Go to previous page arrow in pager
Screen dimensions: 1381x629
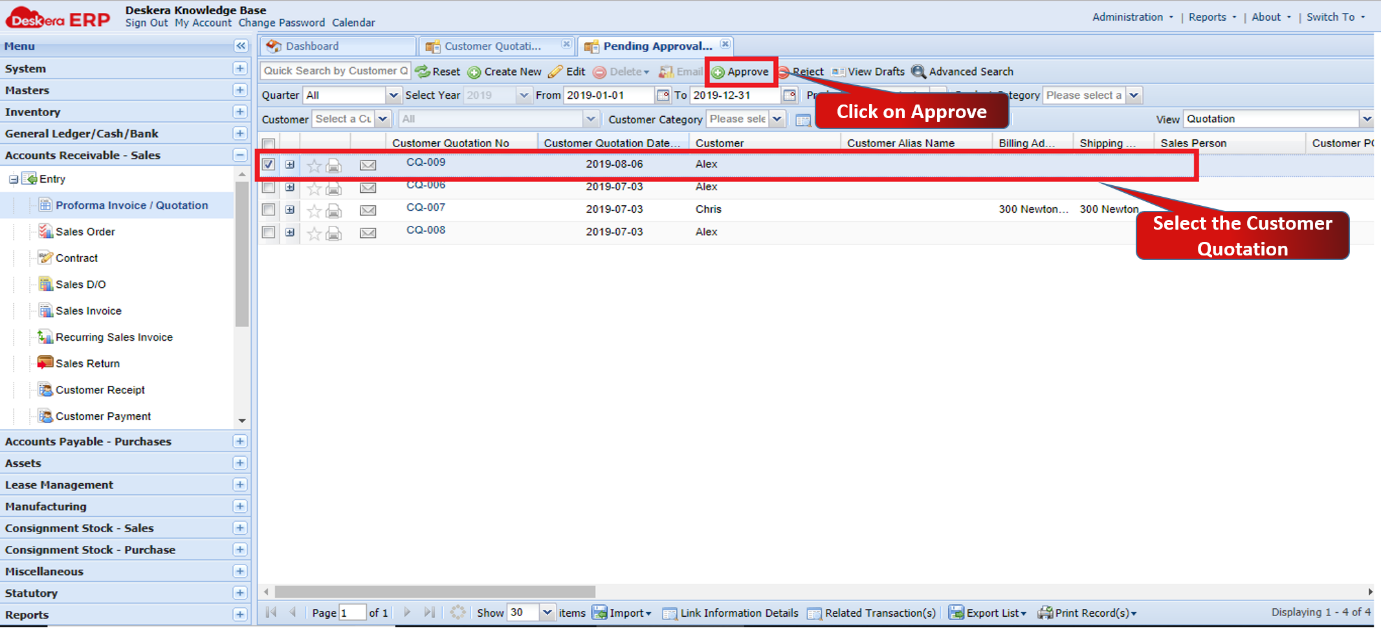pos(293,612)
